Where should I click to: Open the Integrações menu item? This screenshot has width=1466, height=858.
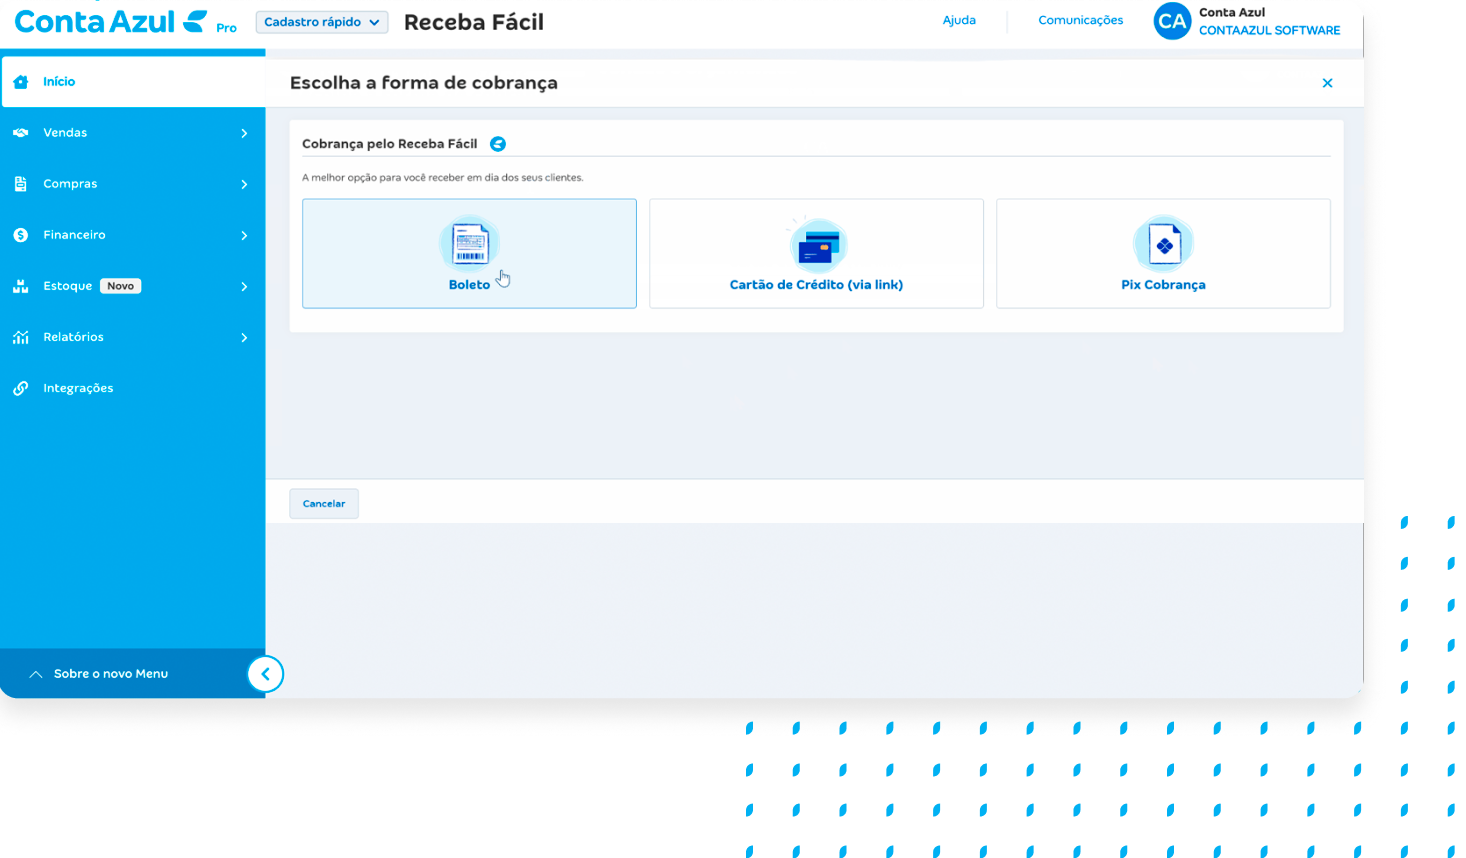tap(133, 388)
